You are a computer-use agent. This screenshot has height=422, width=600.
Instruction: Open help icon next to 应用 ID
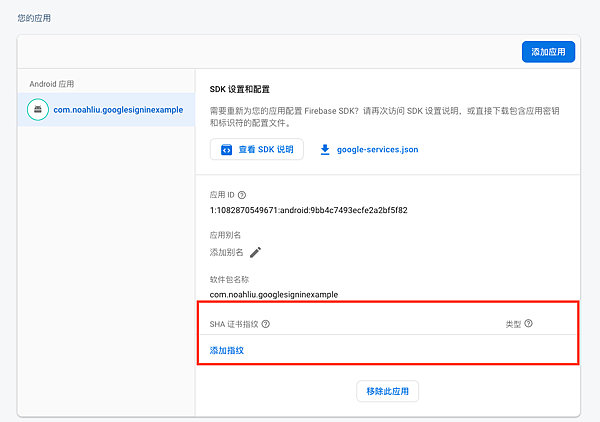[242, 195]
